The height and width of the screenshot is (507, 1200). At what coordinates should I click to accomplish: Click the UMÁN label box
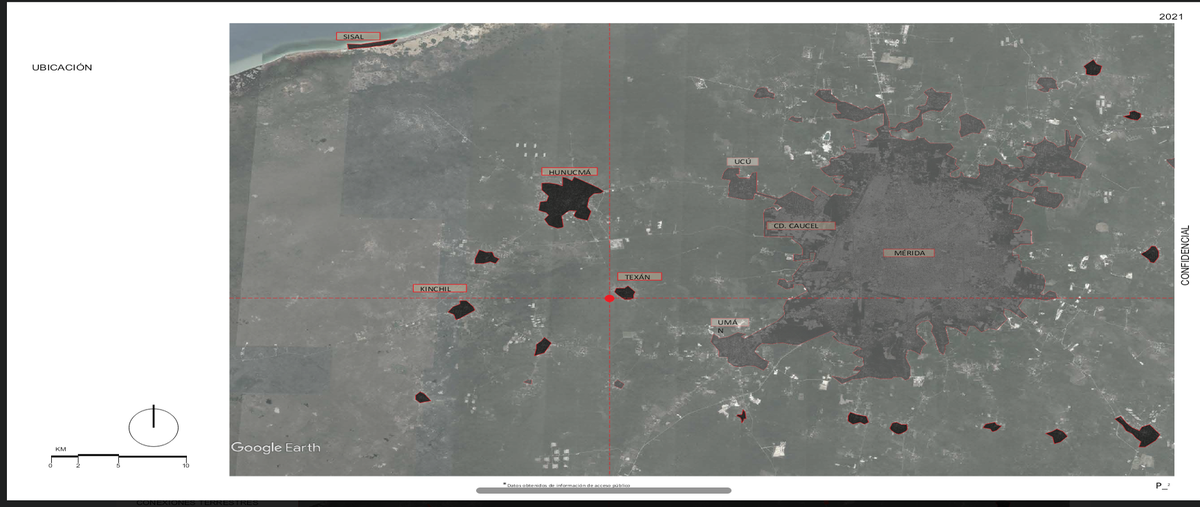tap(727, 325)
